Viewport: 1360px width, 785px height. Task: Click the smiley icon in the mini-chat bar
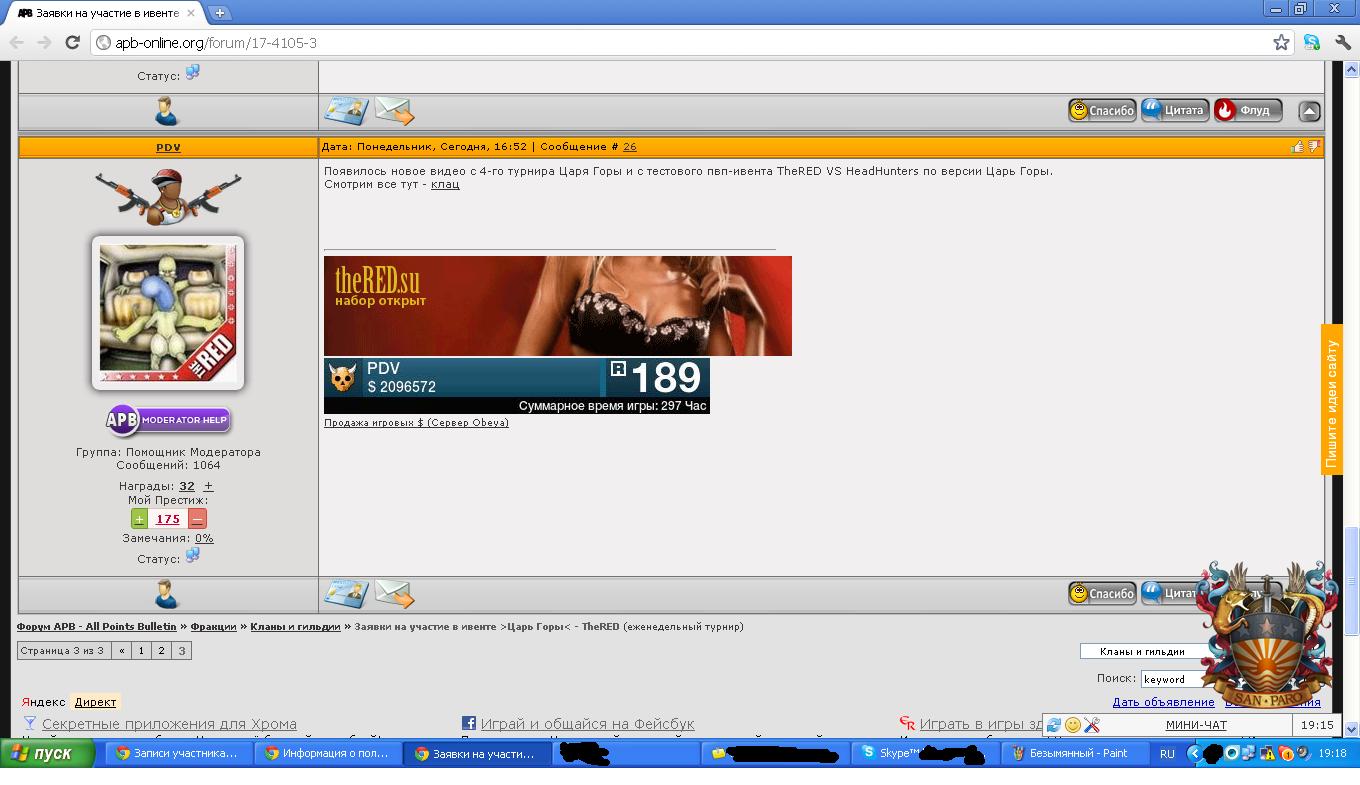pyautogui.click(x=1073, y=725)
